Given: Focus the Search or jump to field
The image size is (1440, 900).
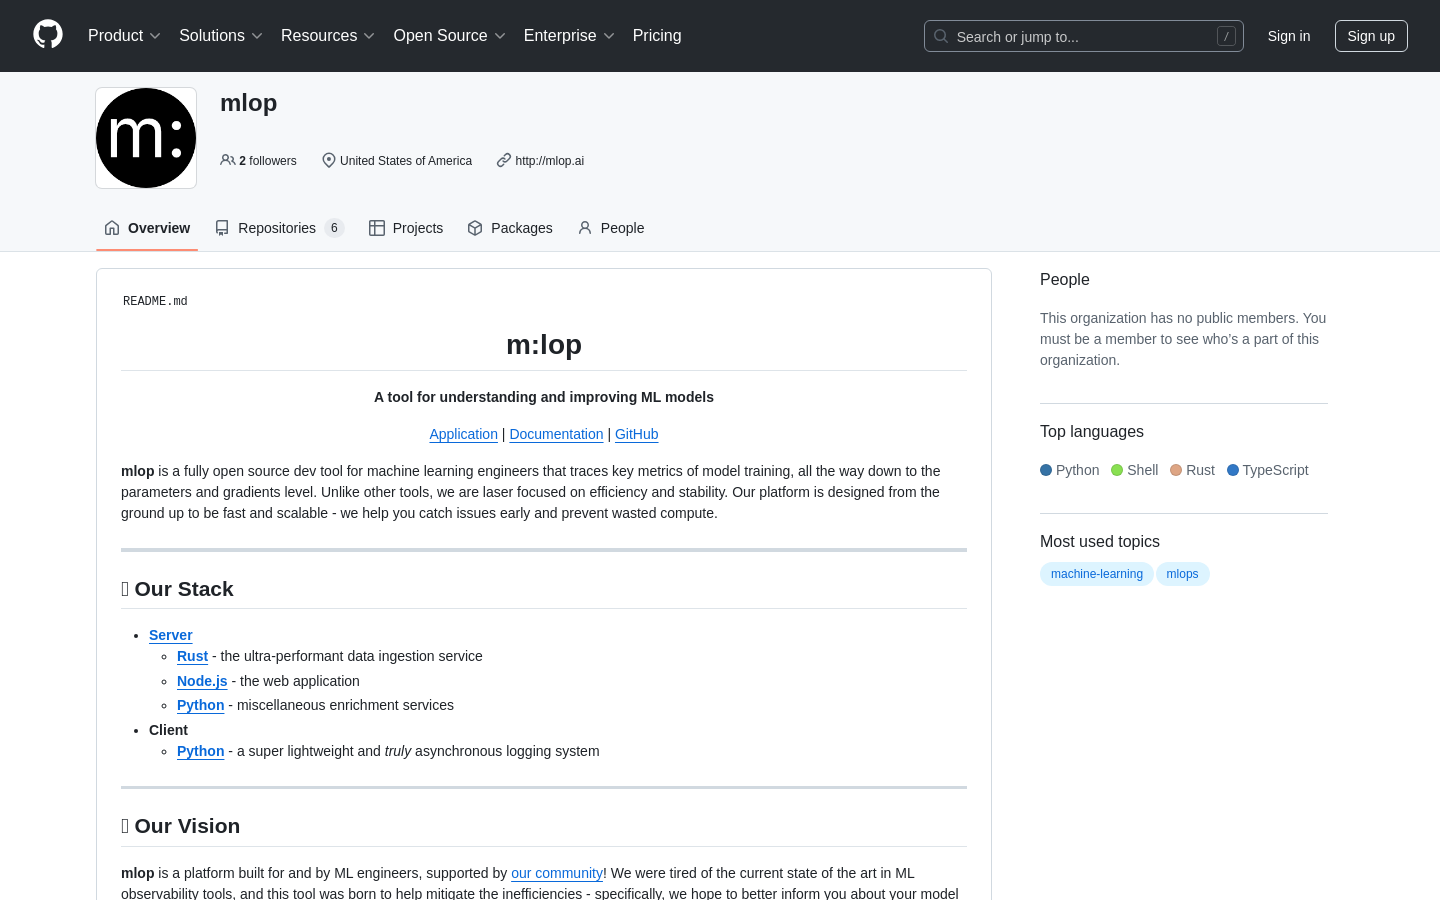Looking at the screenshot, I should [1084, 36].
